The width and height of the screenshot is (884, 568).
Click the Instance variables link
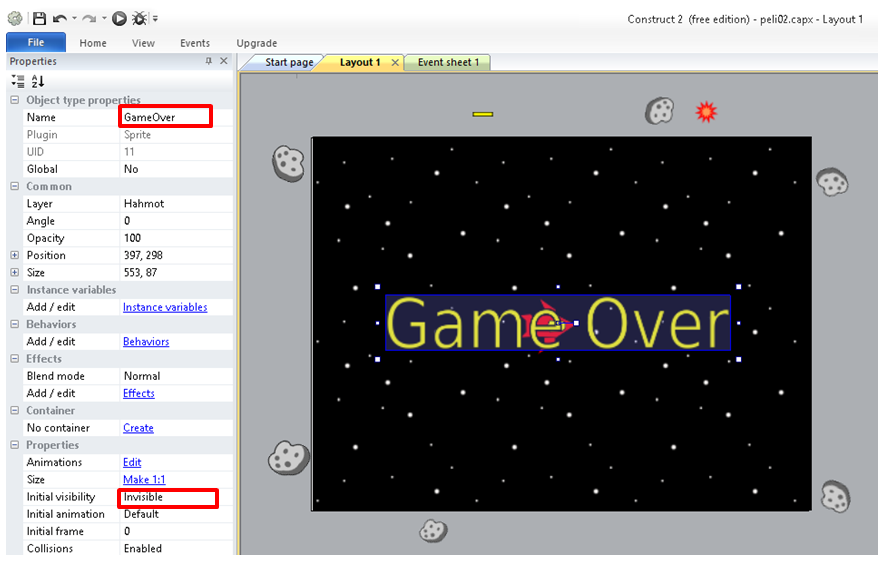click(165, 307)
